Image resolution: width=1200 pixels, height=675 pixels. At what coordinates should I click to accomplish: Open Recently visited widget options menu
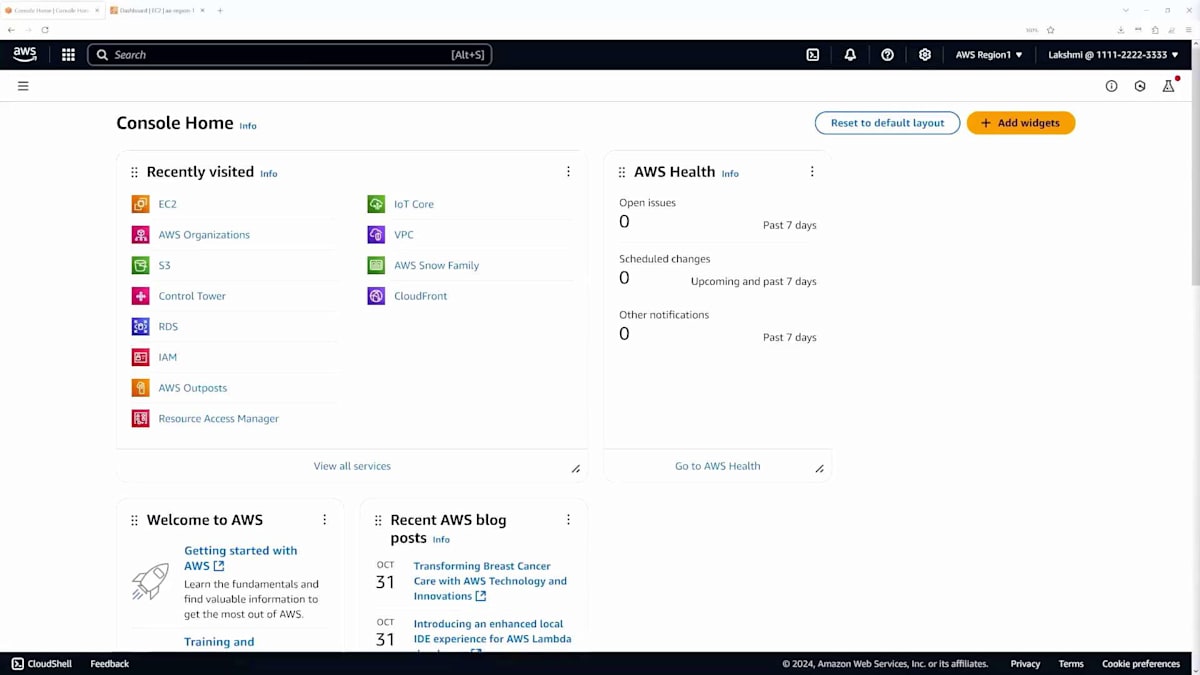pyautogui.click(x=568, y=172)
